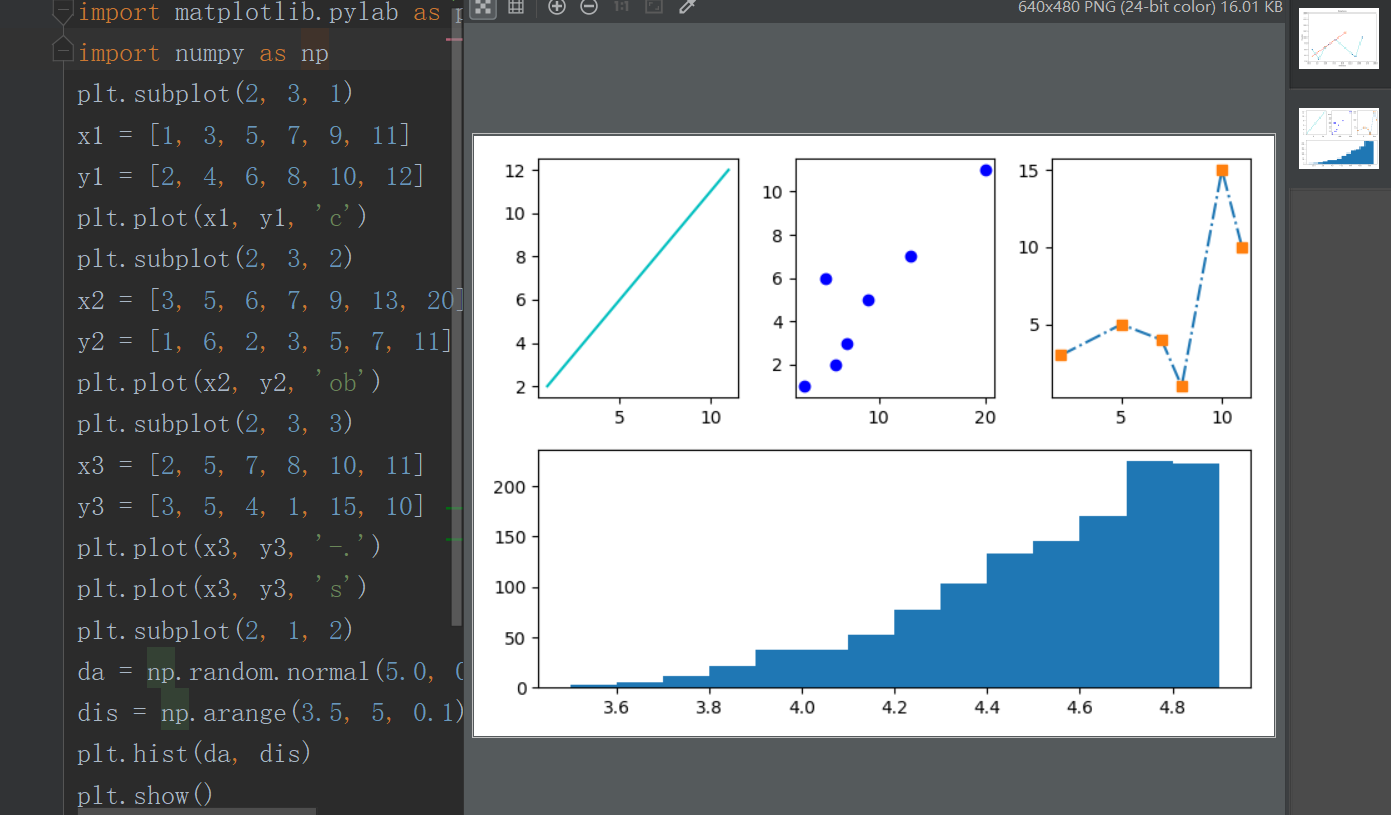Click the editor vertical scrollbar
The width and height of the screenshot is (1391, 815).
[x=457, y=330]
